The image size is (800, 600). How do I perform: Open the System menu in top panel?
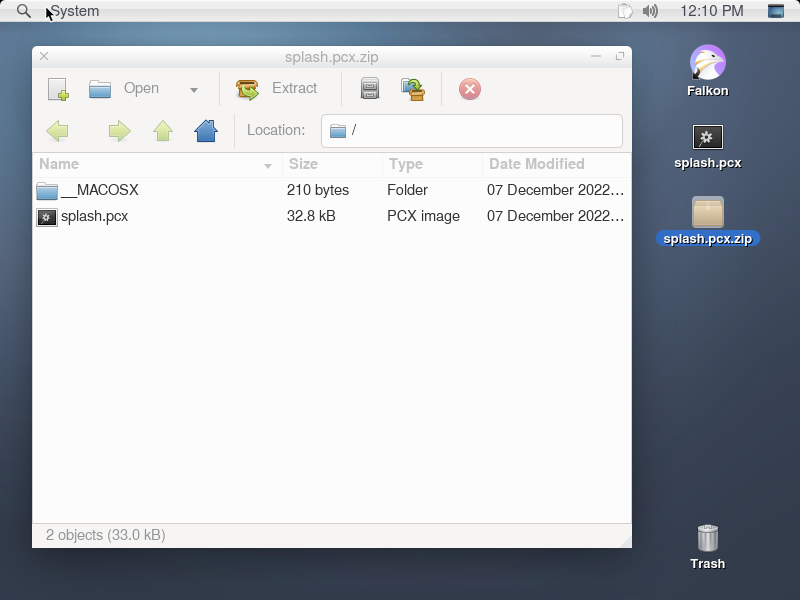(75, 11)
